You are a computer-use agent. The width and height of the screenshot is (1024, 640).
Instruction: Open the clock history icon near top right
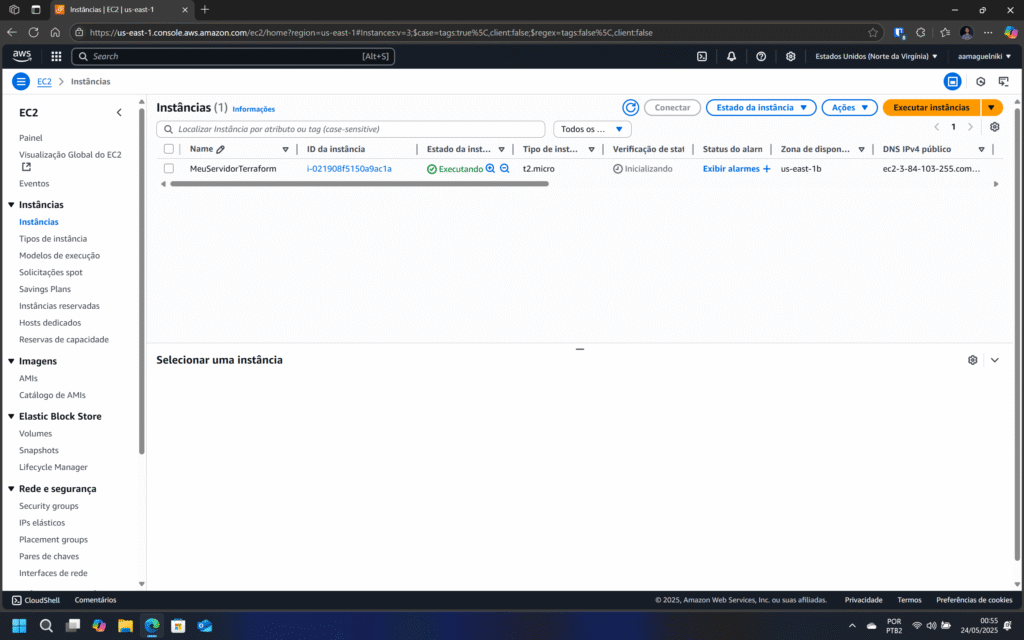pos(980,82)
